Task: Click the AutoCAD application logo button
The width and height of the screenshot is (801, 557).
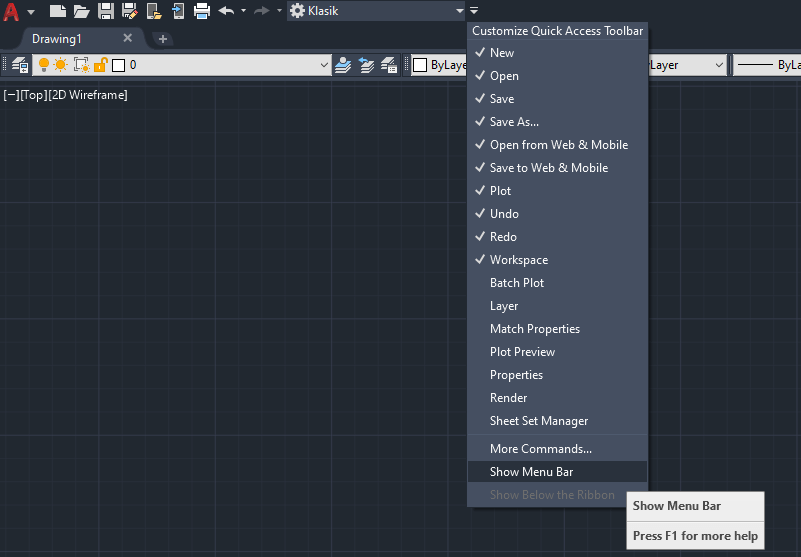Action: coord(12,11)
